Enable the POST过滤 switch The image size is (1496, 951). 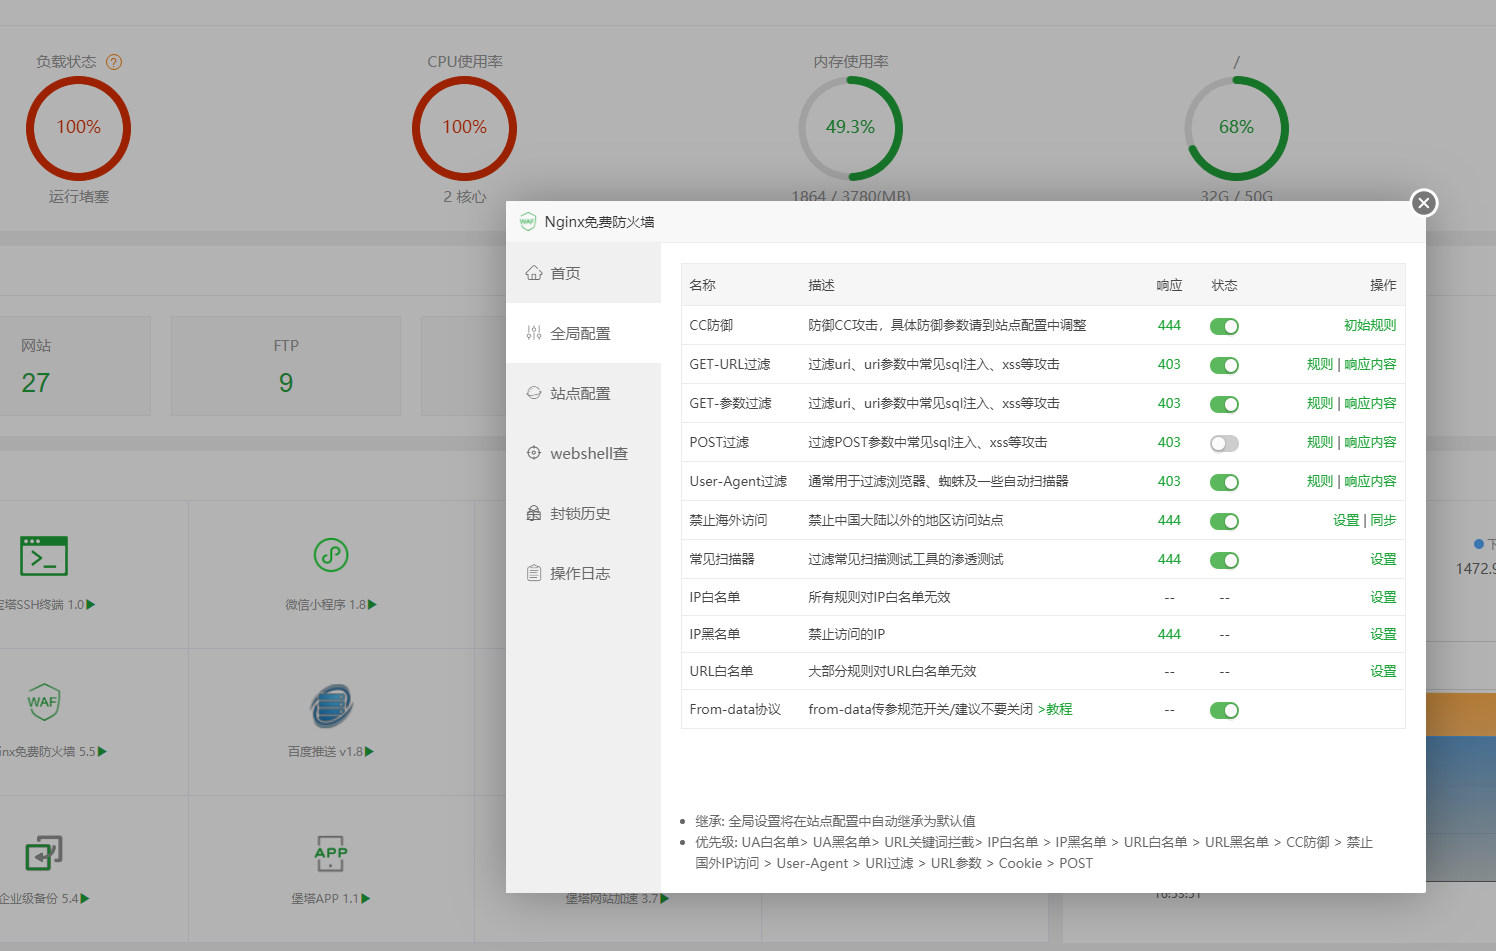pyautogui.click(x=1224, y=442)
